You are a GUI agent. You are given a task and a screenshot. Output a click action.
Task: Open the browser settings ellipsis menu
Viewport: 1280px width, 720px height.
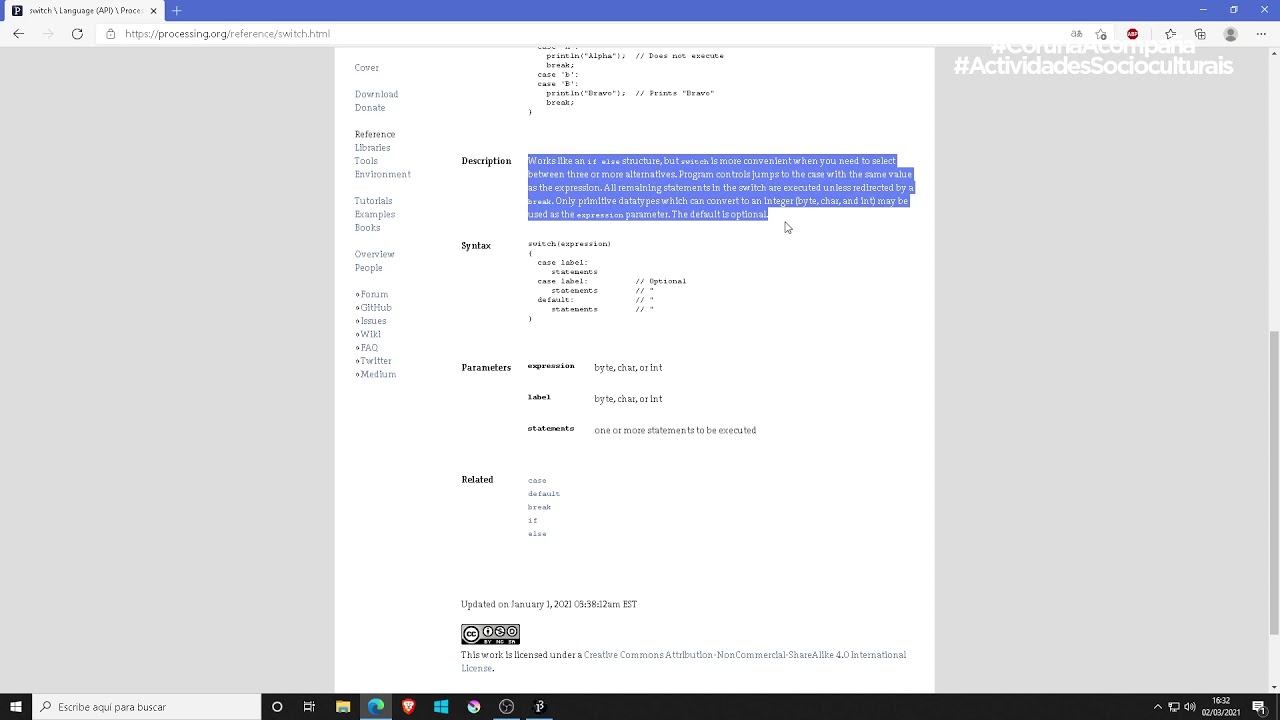tap(1260, 34)
